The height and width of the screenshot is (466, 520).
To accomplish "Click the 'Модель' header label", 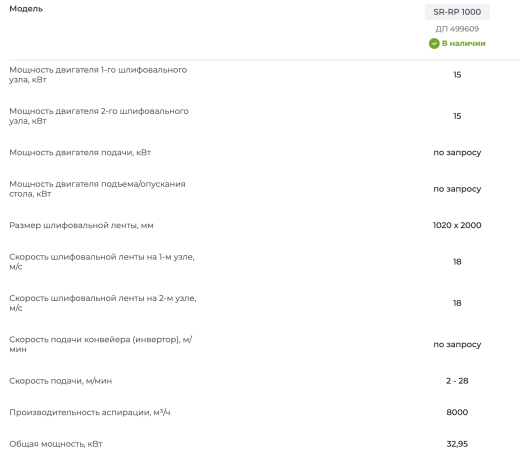I will (x=26, y=9).
